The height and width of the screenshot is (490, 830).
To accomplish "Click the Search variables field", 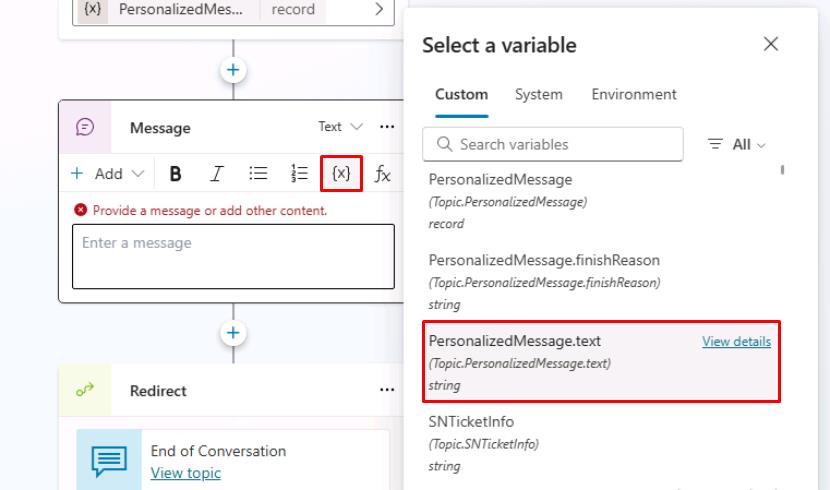I will pyautogui.click(x=553, y=144).
